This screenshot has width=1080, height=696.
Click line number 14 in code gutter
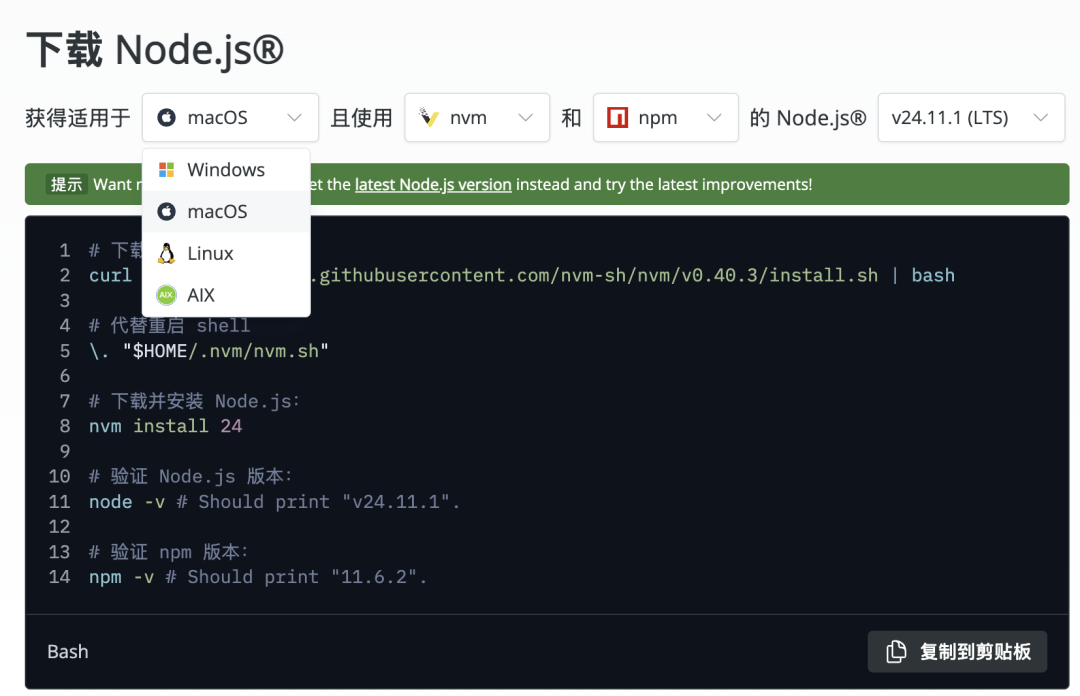click(59, 577)
